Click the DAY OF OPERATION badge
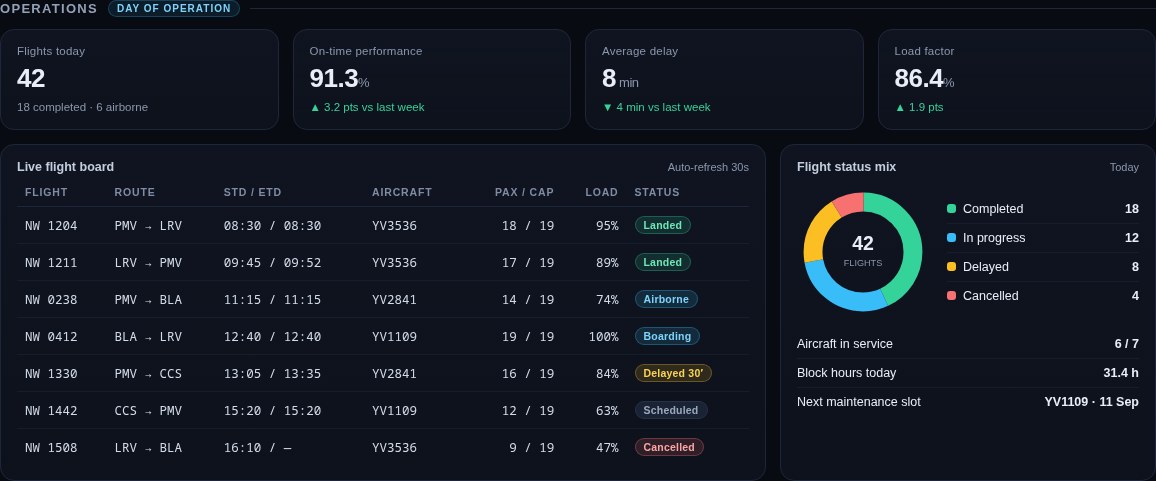This screenshot has width=1156, height=481. 174,9
